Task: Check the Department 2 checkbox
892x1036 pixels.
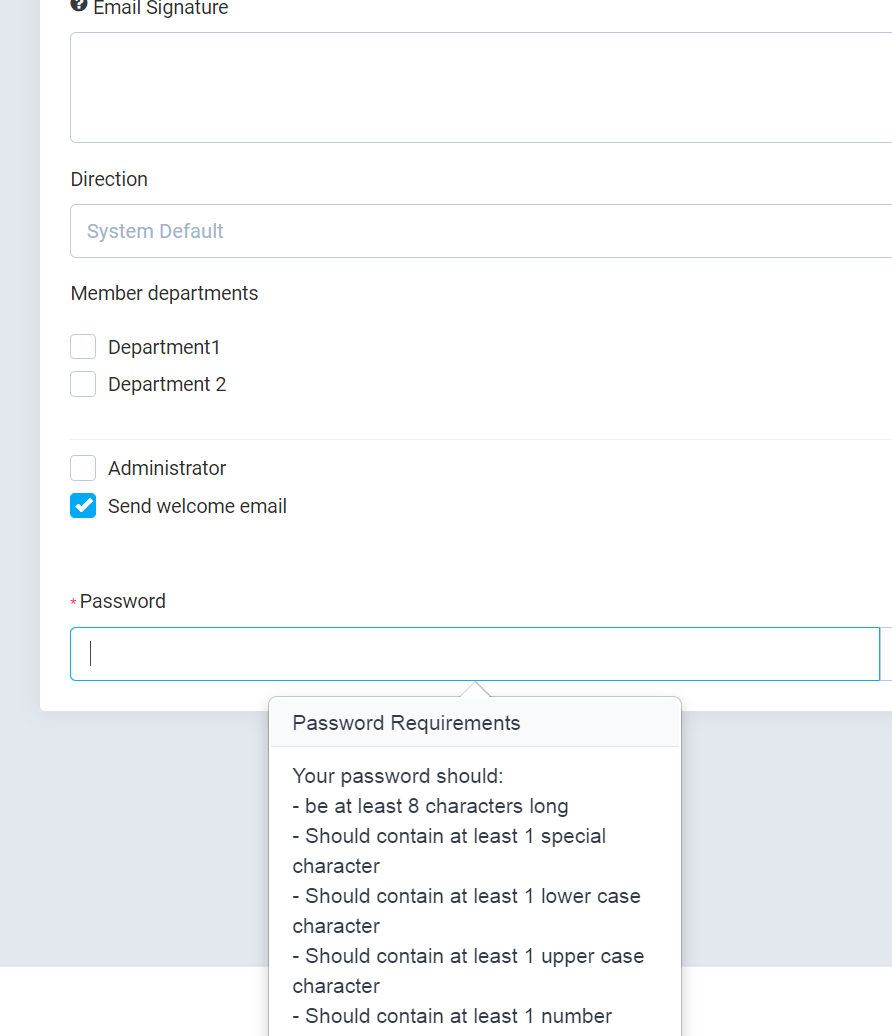Action: click(83, 384)
